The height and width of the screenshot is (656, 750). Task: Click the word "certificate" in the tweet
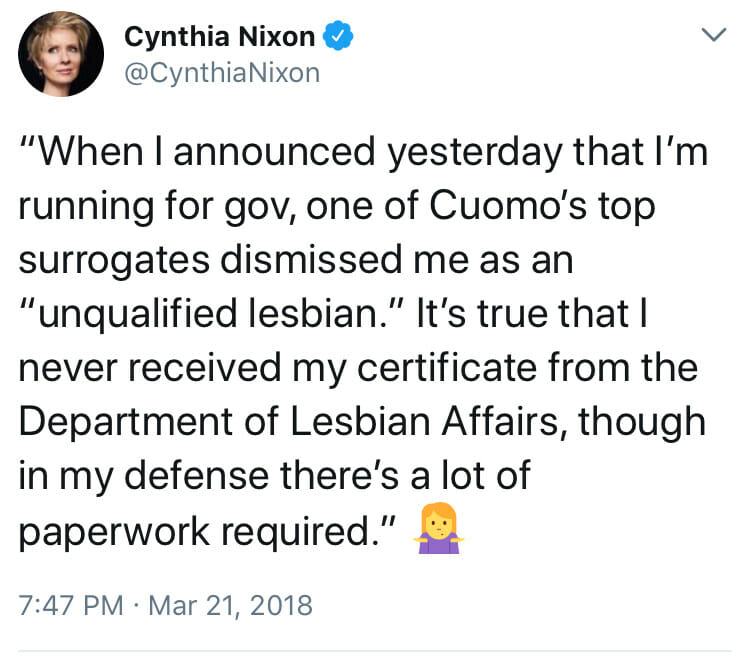point(447,367)
